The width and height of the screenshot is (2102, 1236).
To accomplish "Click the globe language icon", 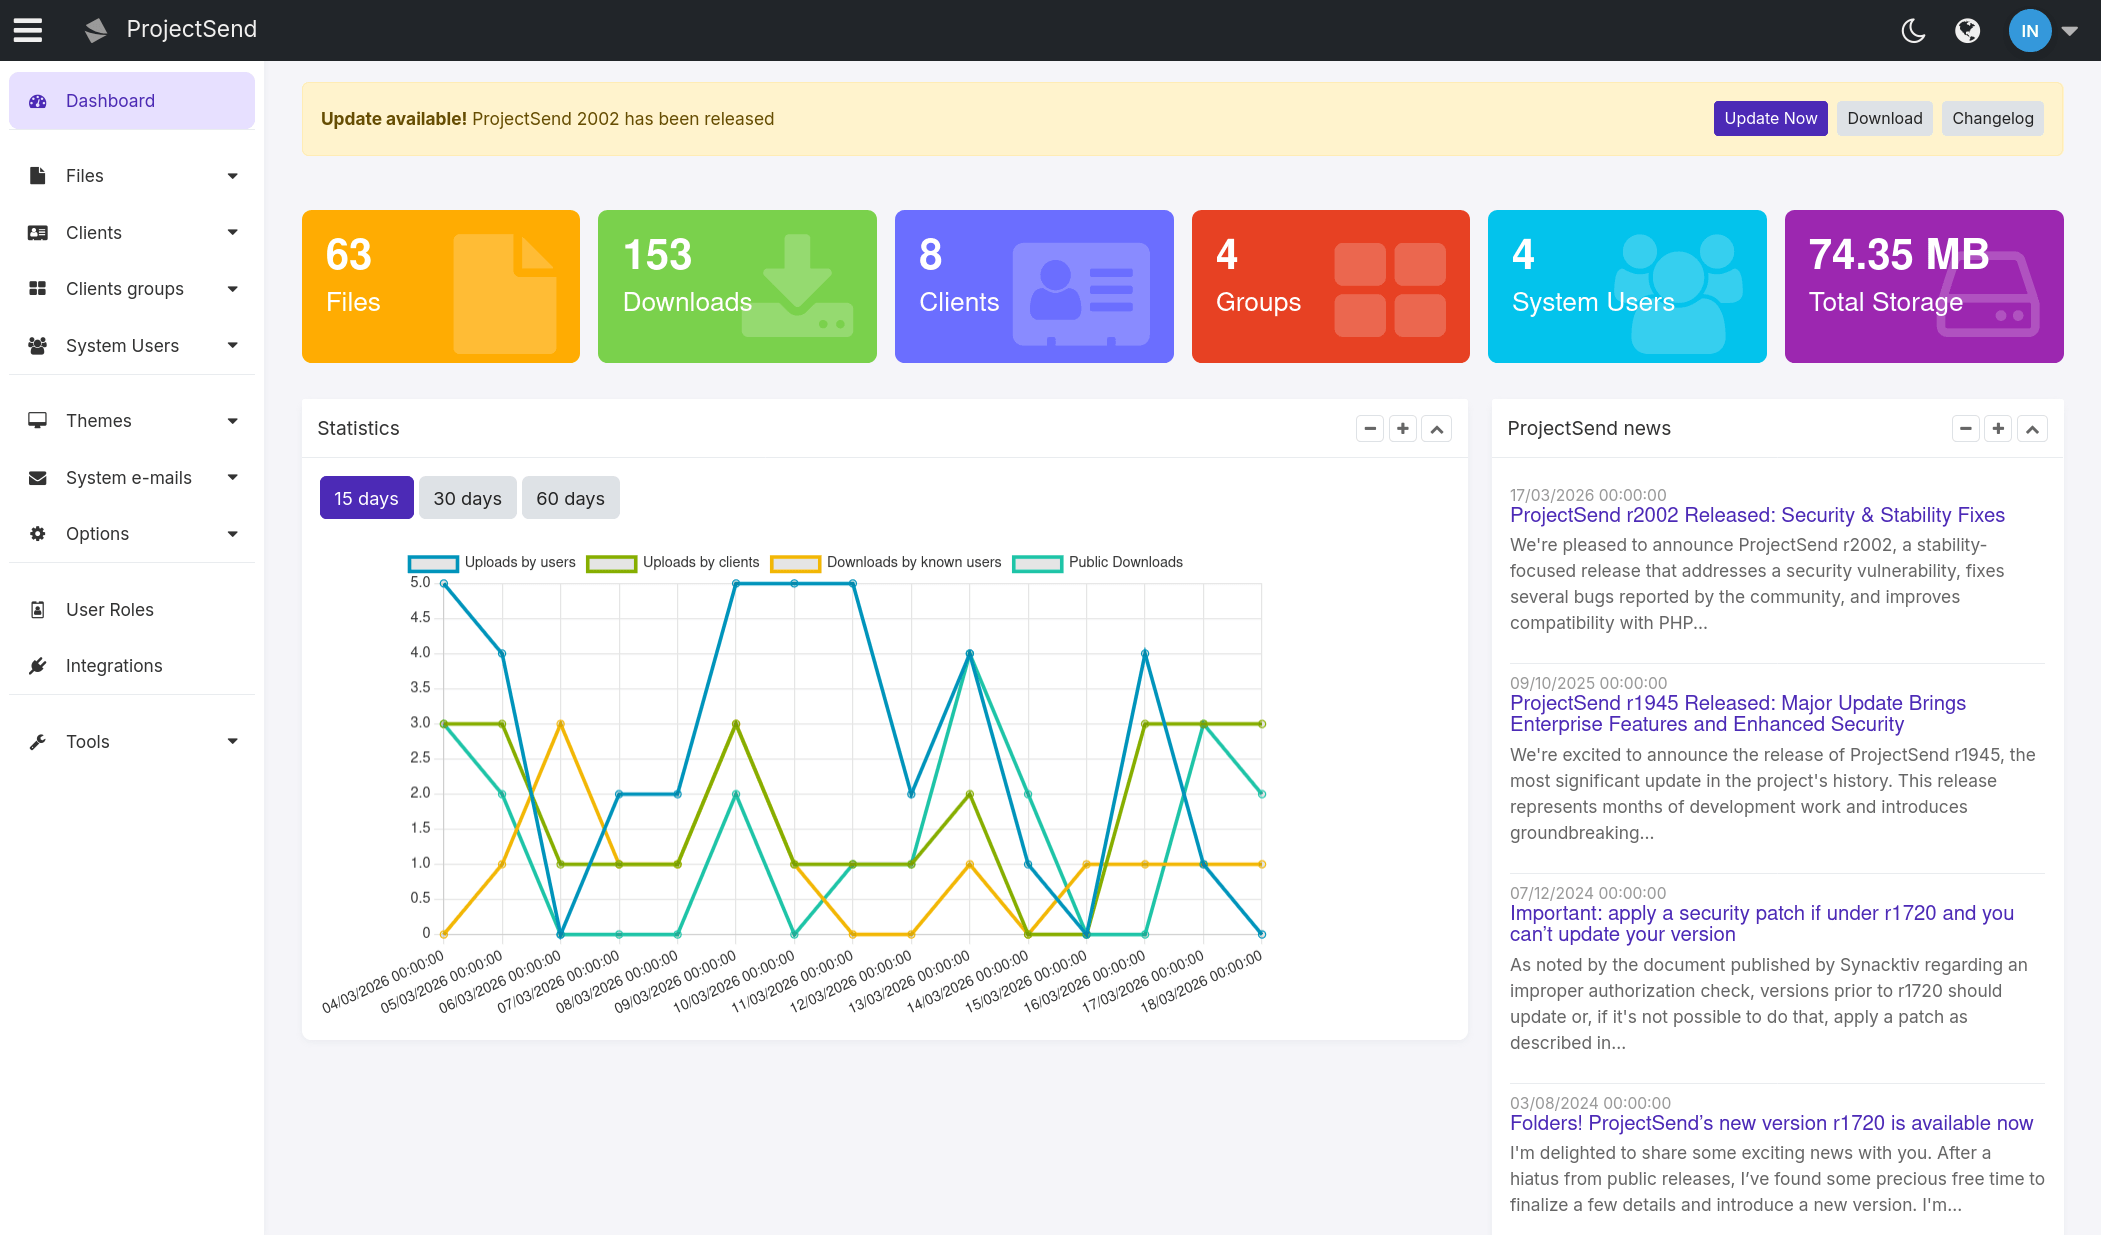I will pyautogui.click(x=1967, y=31).
